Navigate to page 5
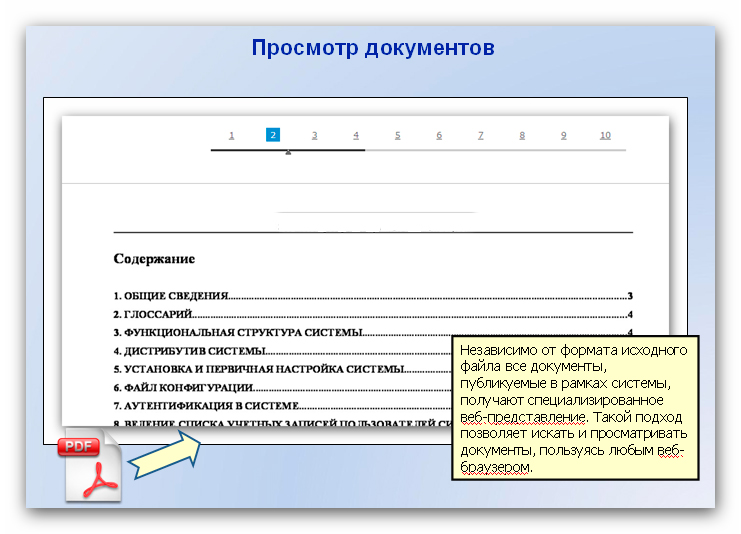741x534 pixels. point(397,136)
